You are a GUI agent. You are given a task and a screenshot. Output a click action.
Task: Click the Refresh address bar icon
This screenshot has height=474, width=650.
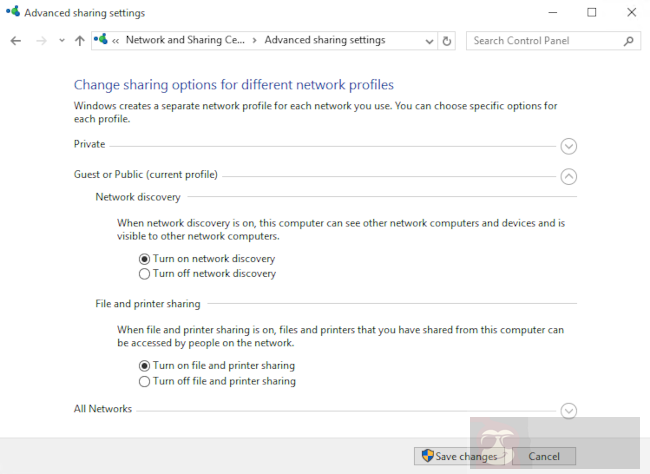click(447, 41)
